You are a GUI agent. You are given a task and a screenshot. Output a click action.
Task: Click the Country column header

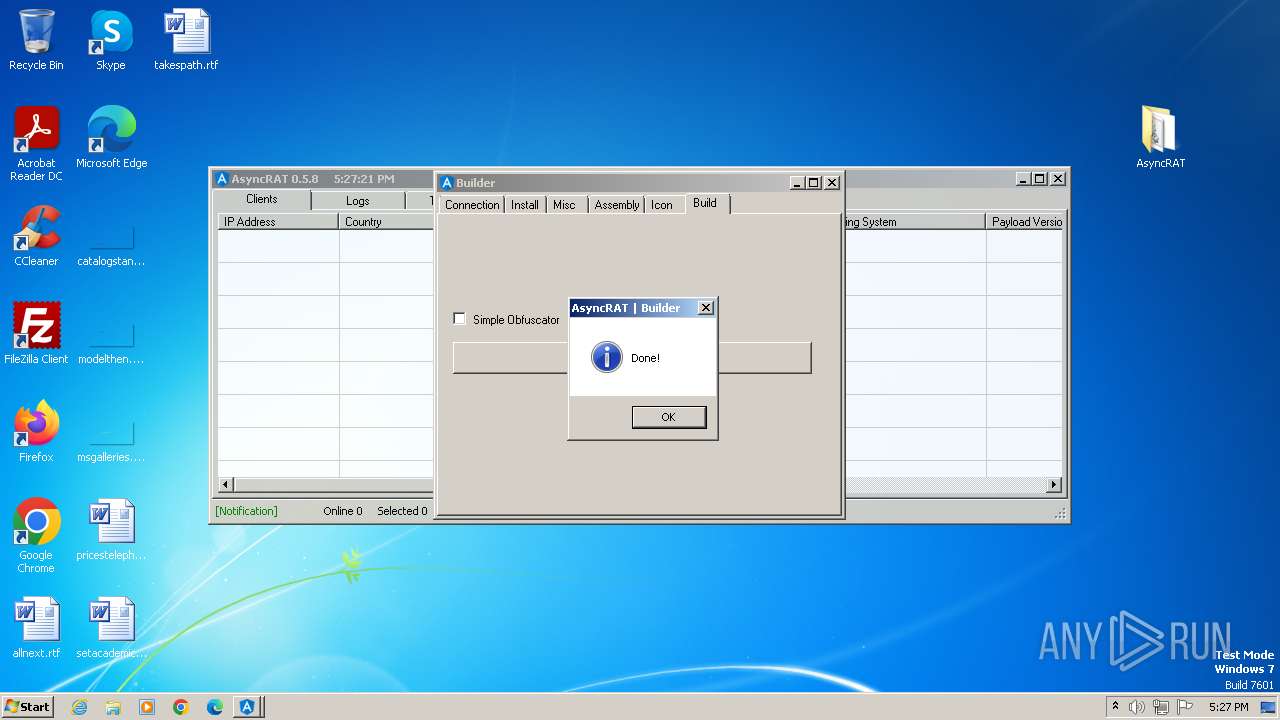click(x=386, y=222)
